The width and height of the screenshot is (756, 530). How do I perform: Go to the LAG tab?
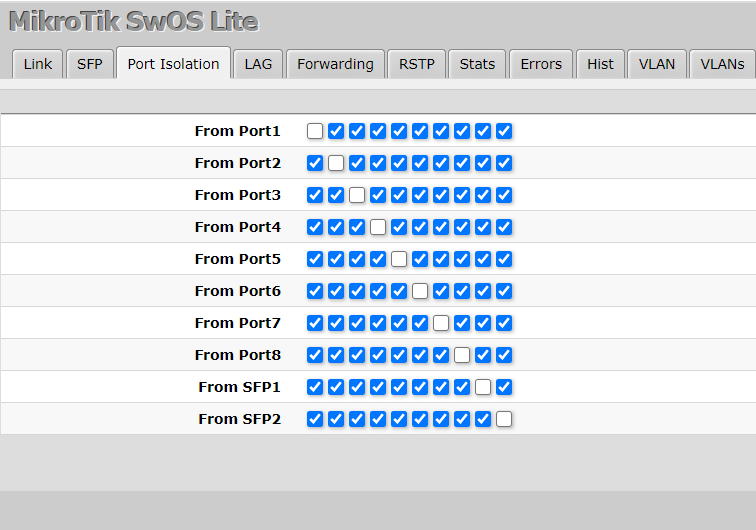[x=258, y=64]
